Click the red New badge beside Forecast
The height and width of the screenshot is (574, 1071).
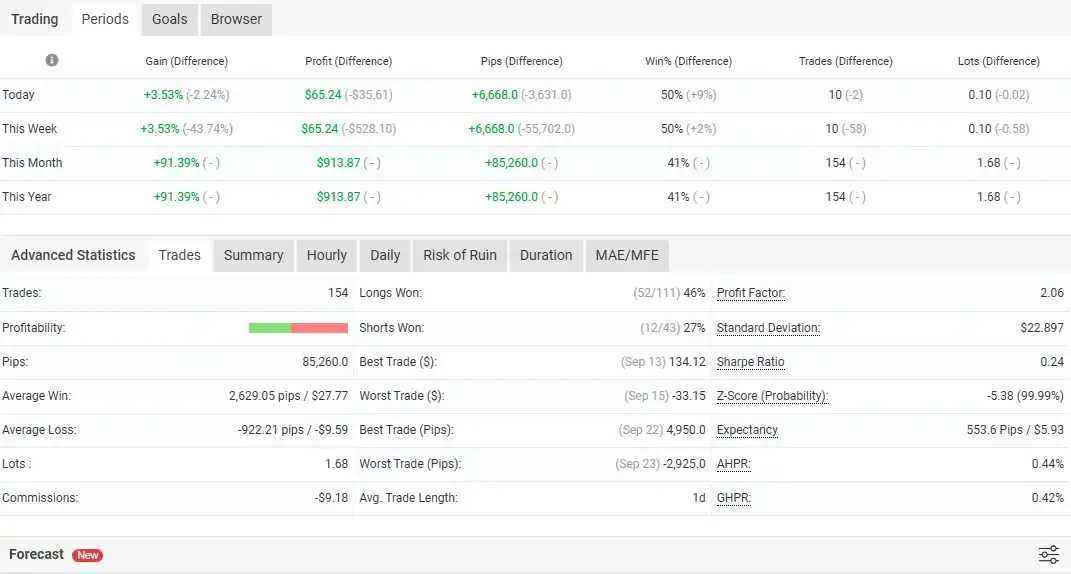coord(88,555)
